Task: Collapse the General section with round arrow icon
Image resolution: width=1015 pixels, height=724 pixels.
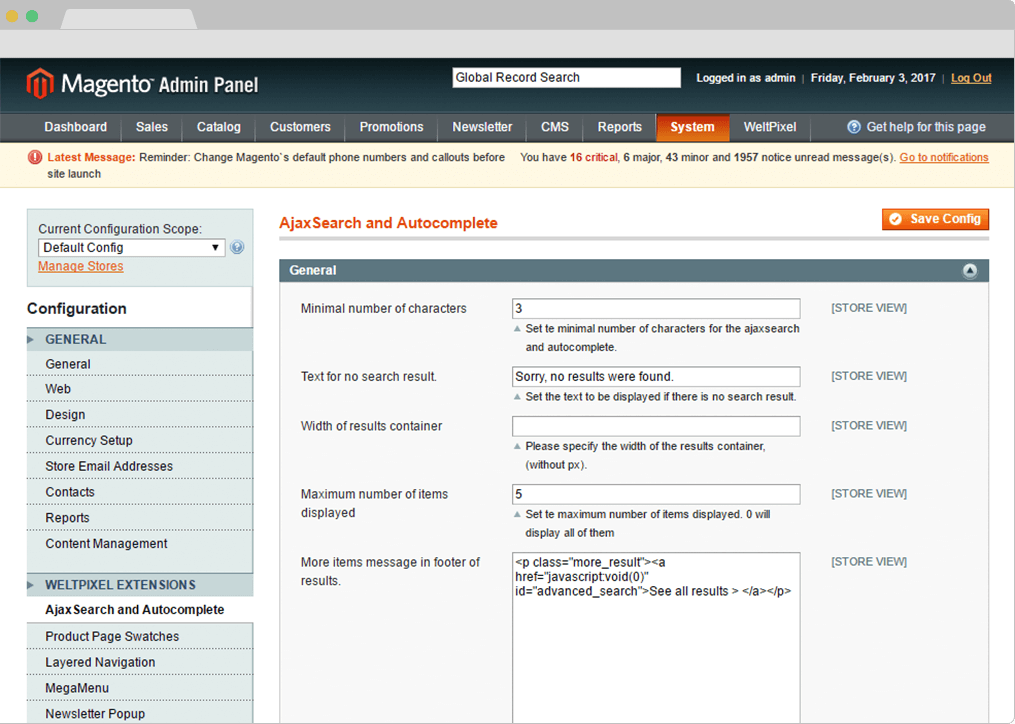Action: point(970,271)
